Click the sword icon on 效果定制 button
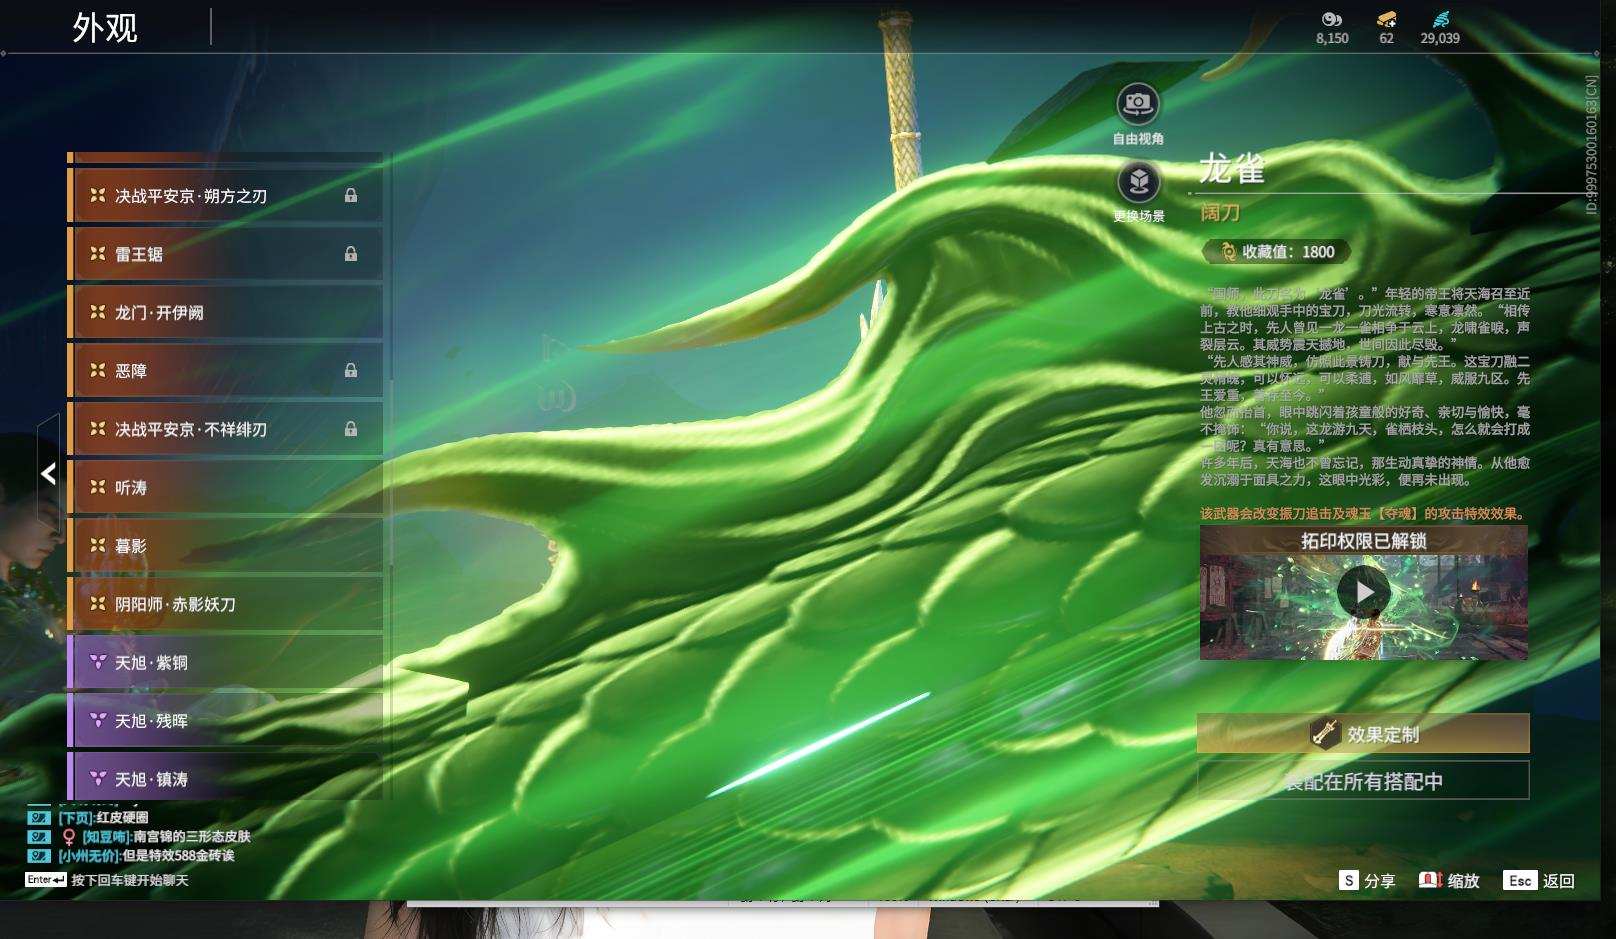This screenshot has width=1616, height=939. pyautogui.click(x=1325, y=733)
